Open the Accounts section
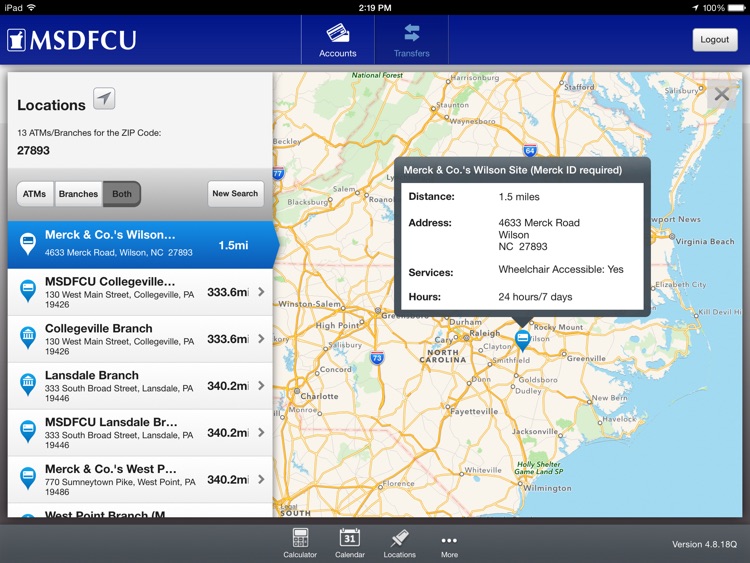The width and height of the screenshot is (750, 563). point(338,40)
